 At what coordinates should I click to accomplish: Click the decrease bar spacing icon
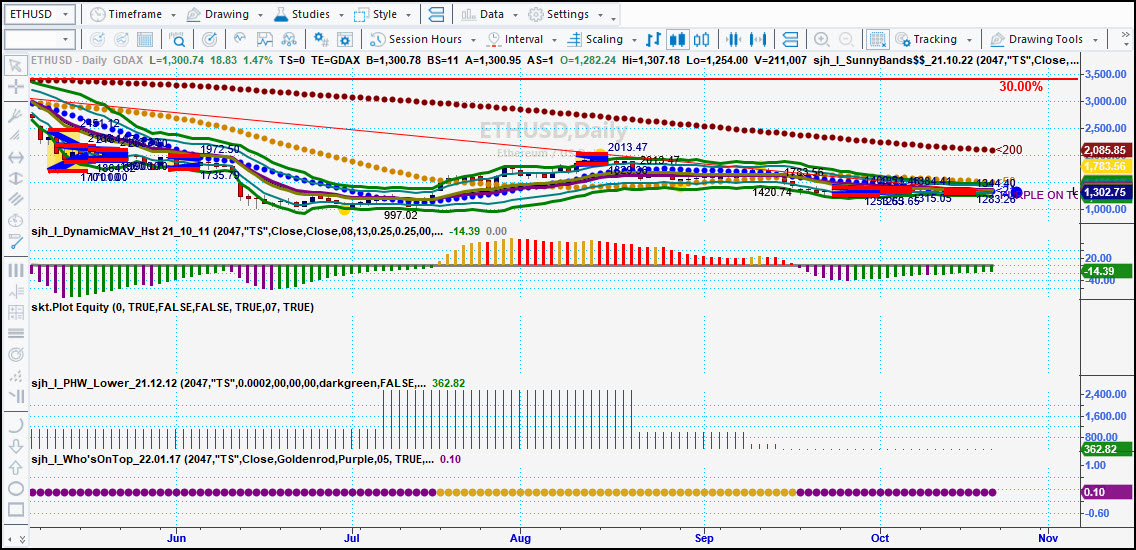(x=735, y=39)
